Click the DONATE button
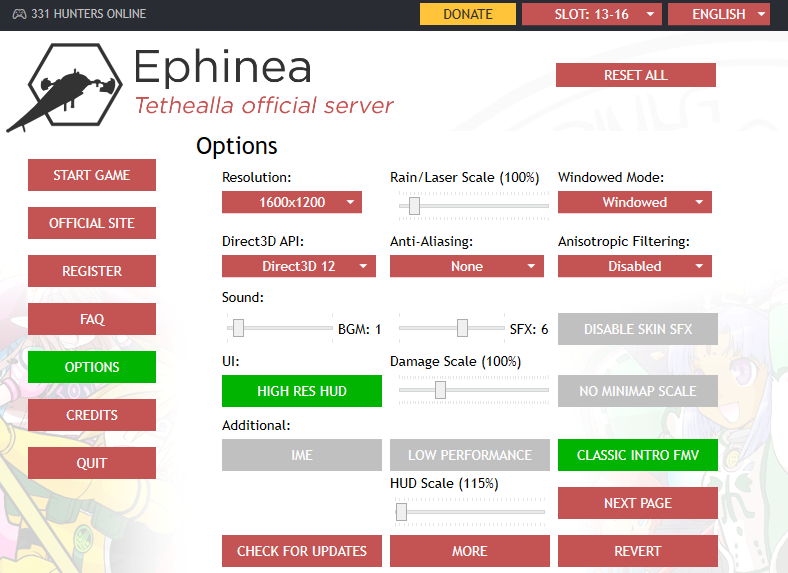 point(467,14)
